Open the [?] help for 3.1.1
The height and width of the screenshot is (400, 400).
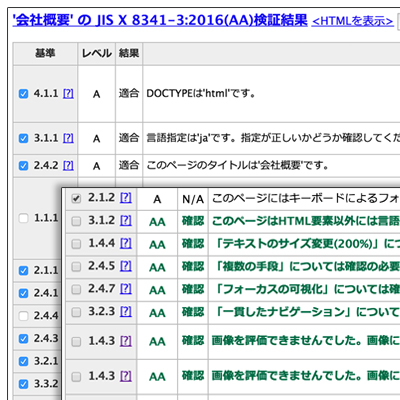pyautogui.click(x=68, y=138)
